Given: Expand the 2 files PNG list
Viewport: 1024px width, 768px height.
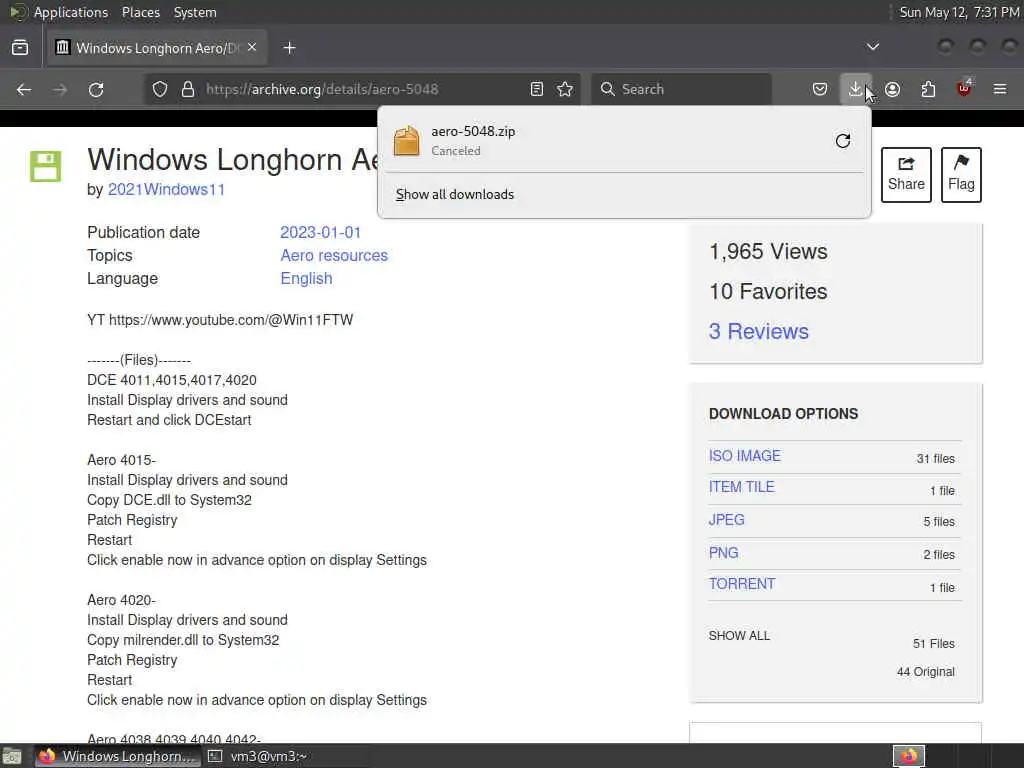Looking at the screenshot, I should click(938, 554).
